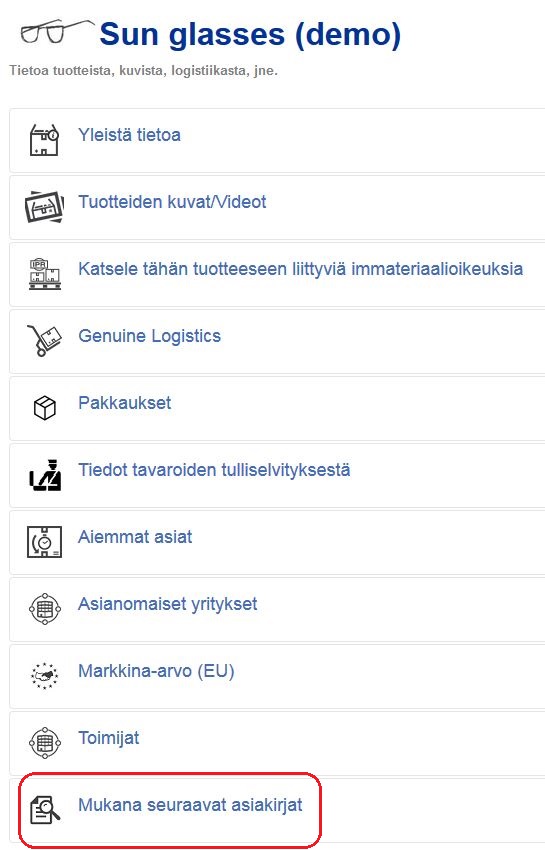Click the network grid icon beside Toimijat
Image resolution: width=545 pixels, height=850 pixels.
pyautogui.click(x=44, y=742)
